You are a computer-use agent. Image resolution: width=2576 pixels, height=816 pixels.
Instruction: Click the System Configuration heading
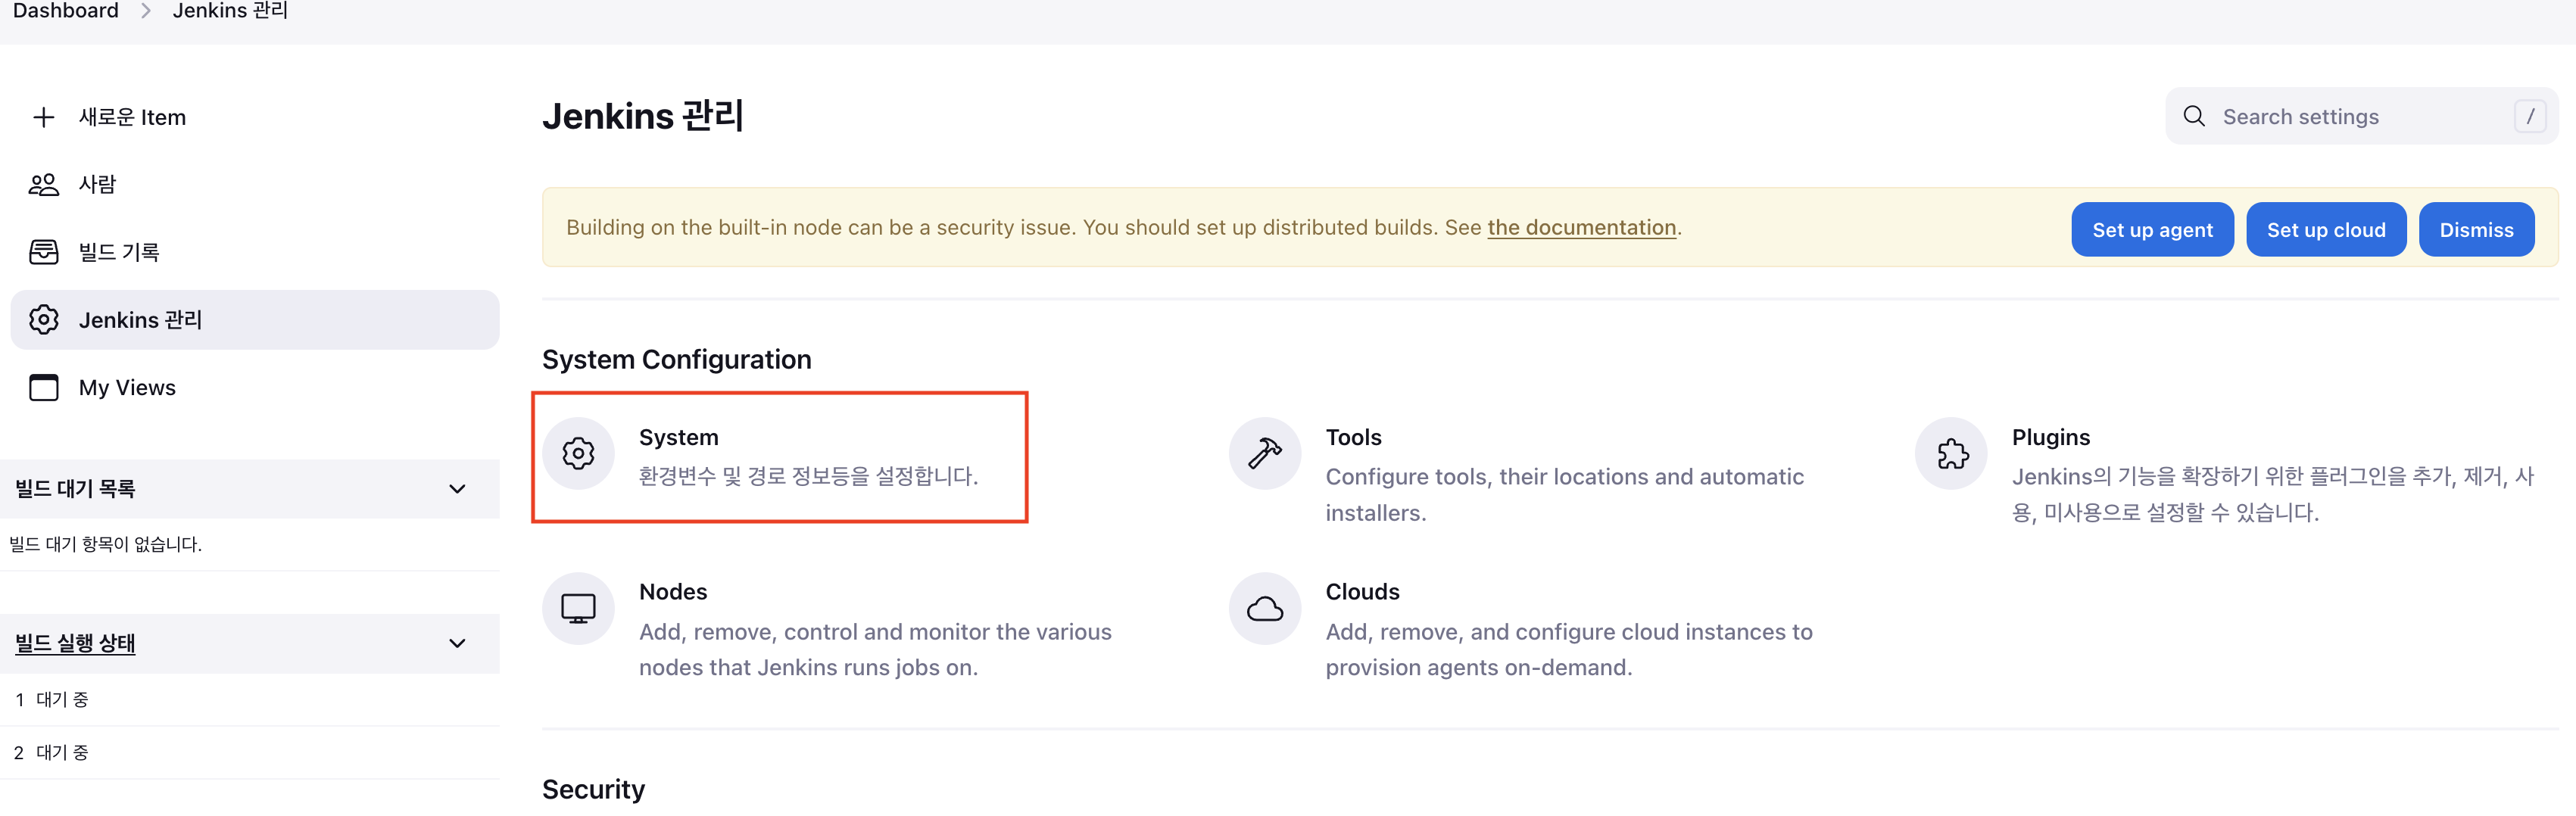click(x=676, y=359)
